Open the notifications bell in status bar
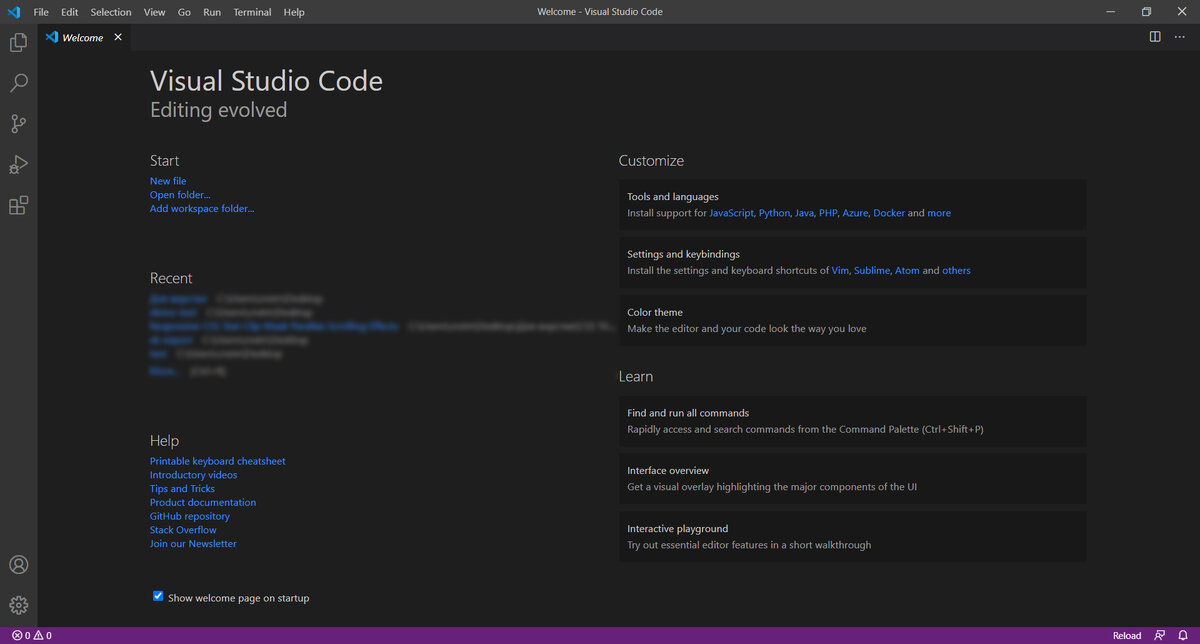Screen dimensions: 1200x644 pos(1184,635)
